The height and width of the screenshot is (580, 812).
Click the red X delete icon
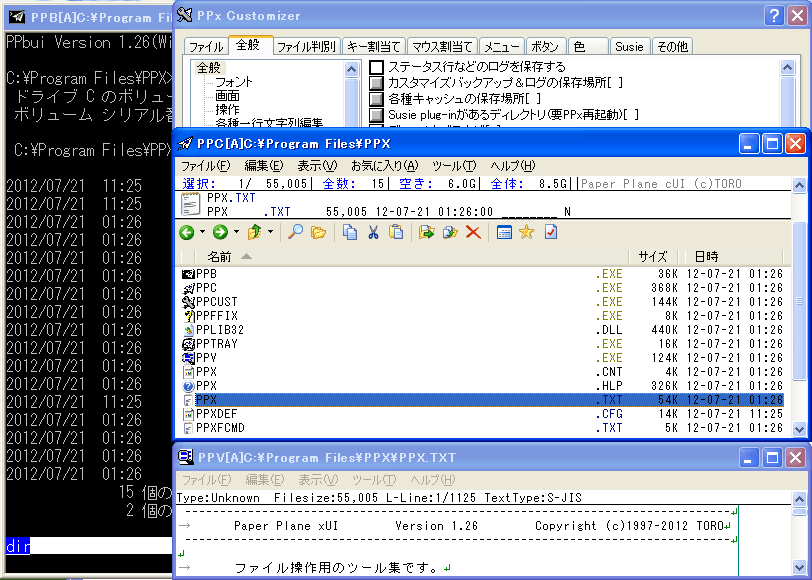472,231
